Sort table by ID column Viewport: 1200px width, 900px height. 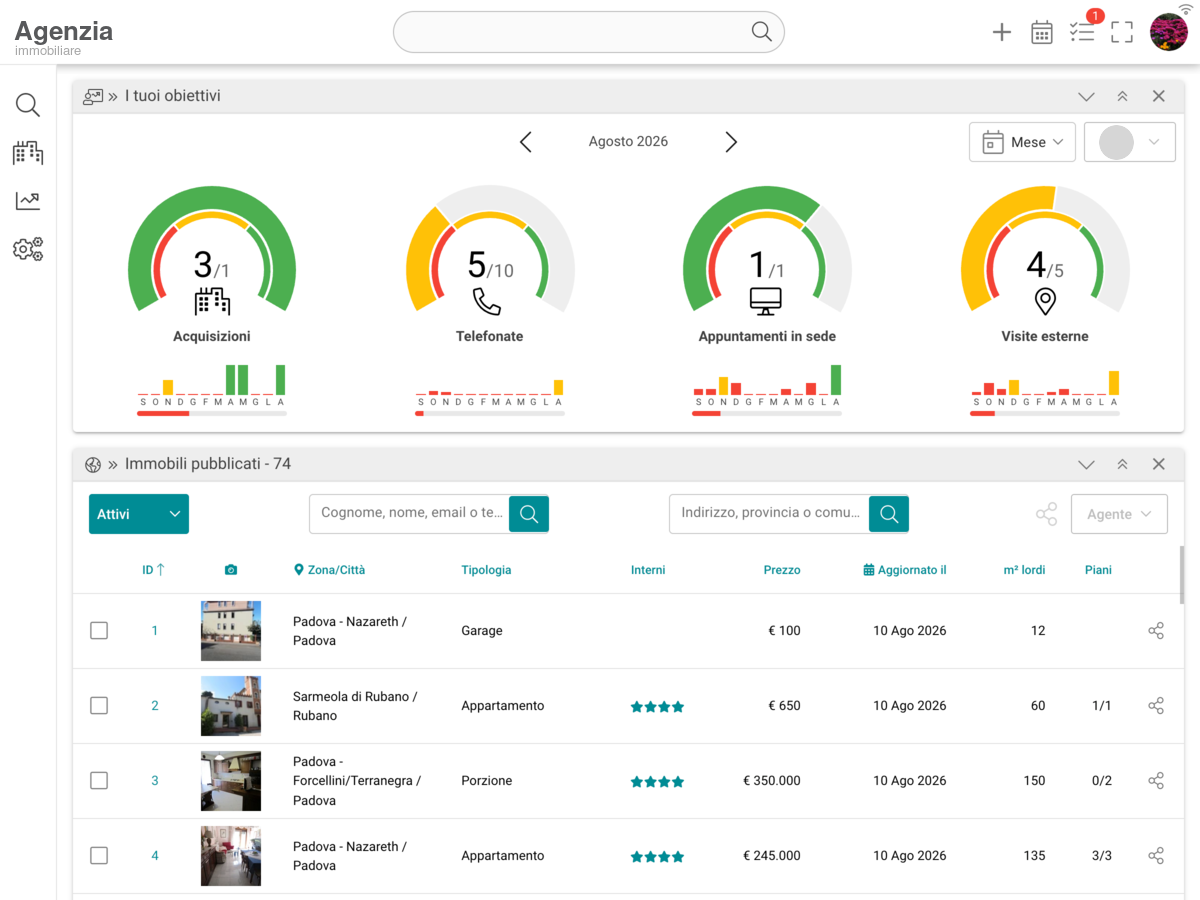pos(153,570)
